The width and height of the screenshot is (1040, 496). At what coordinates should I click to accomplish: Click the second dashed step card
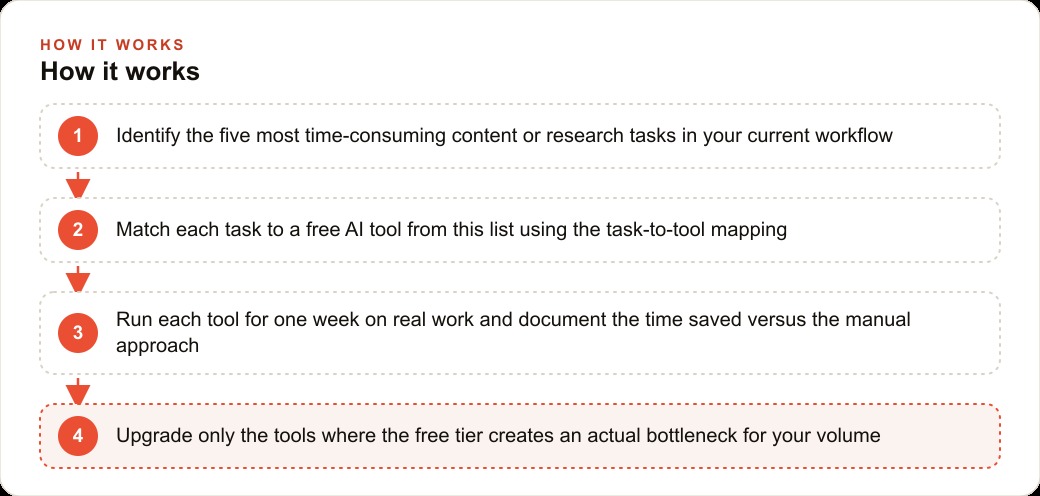click(x=520, y=230)
